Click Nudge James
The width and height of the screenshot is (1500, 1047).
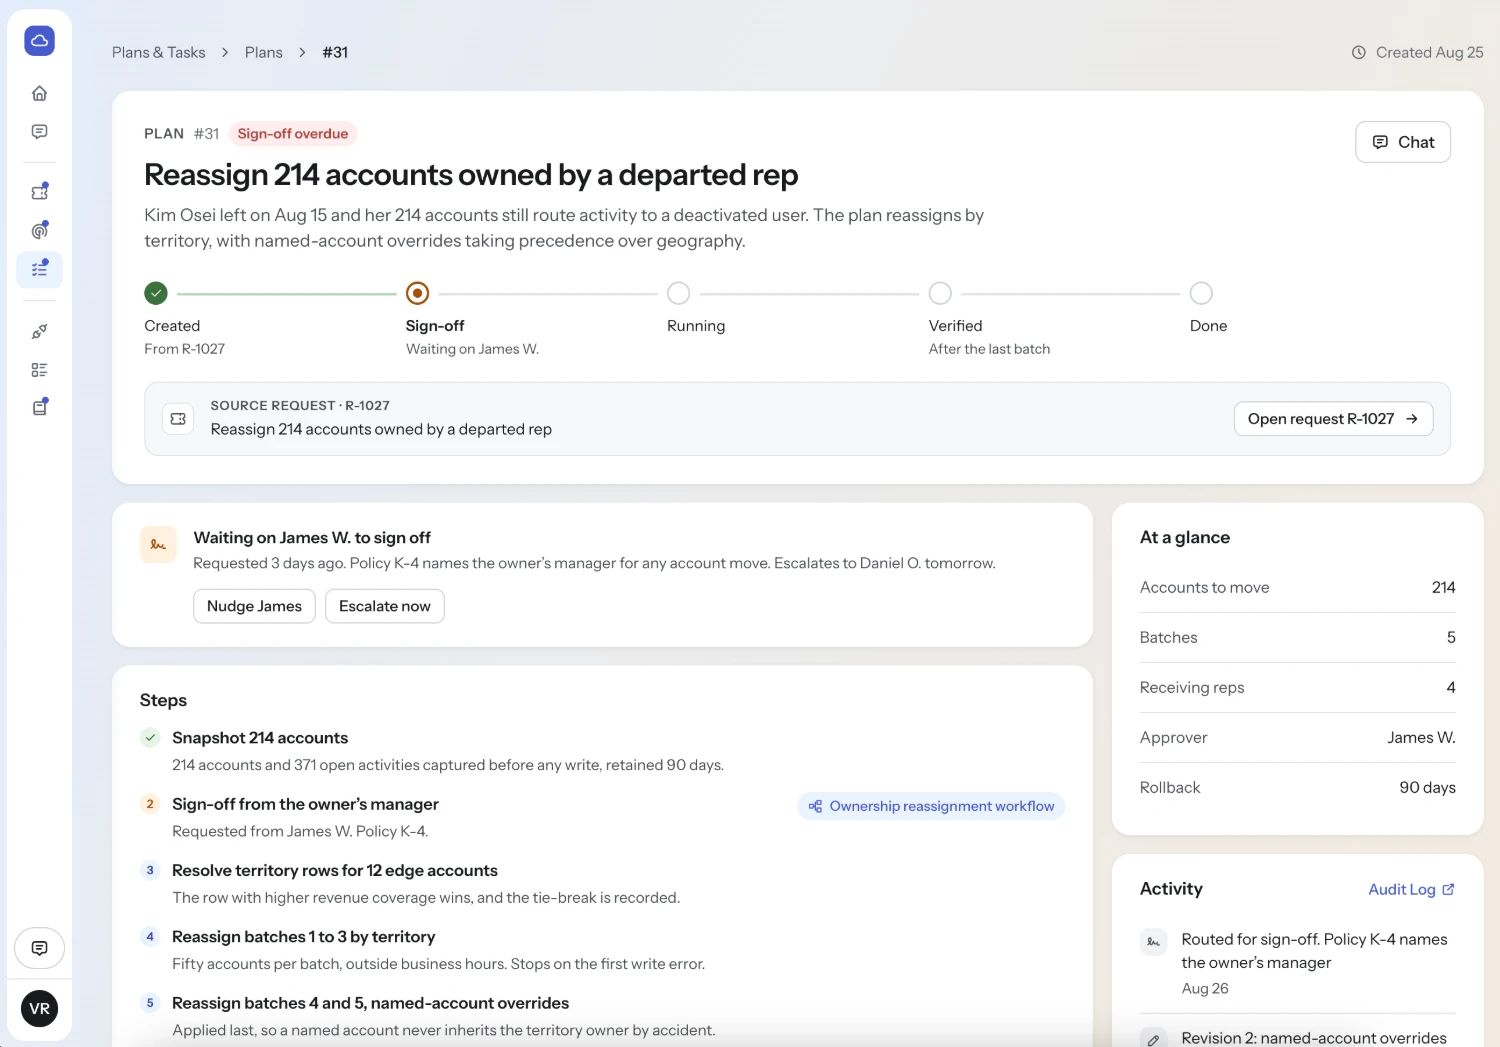click(x=254, y=606)
